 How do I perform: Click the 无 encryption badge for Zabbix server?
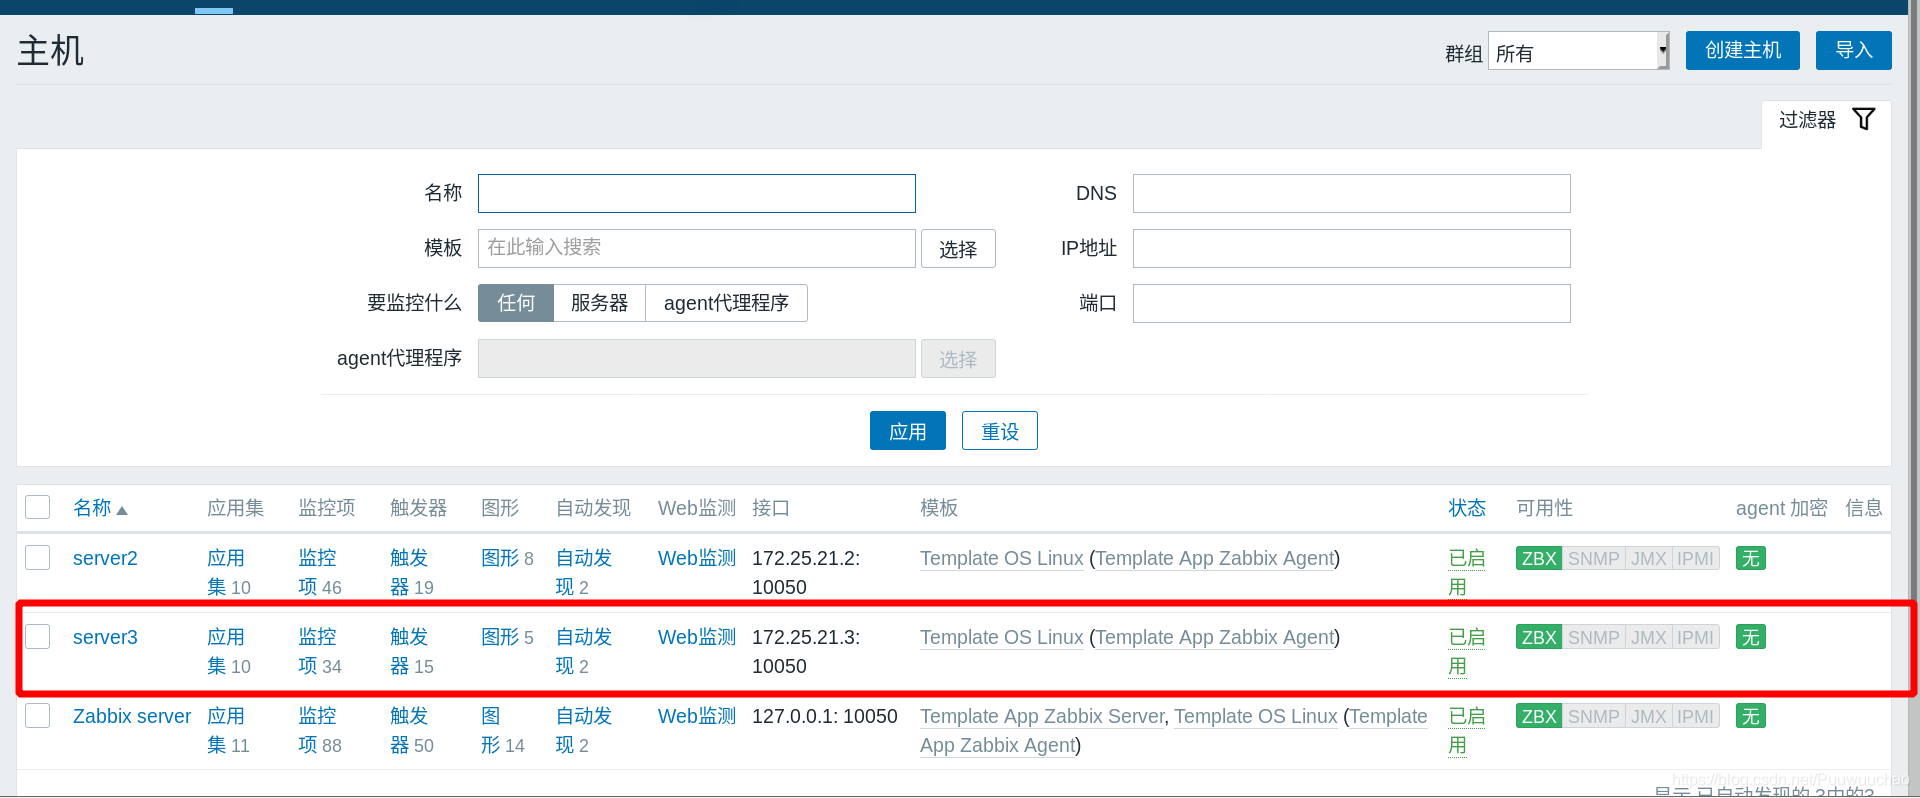tap(1750, 716)
